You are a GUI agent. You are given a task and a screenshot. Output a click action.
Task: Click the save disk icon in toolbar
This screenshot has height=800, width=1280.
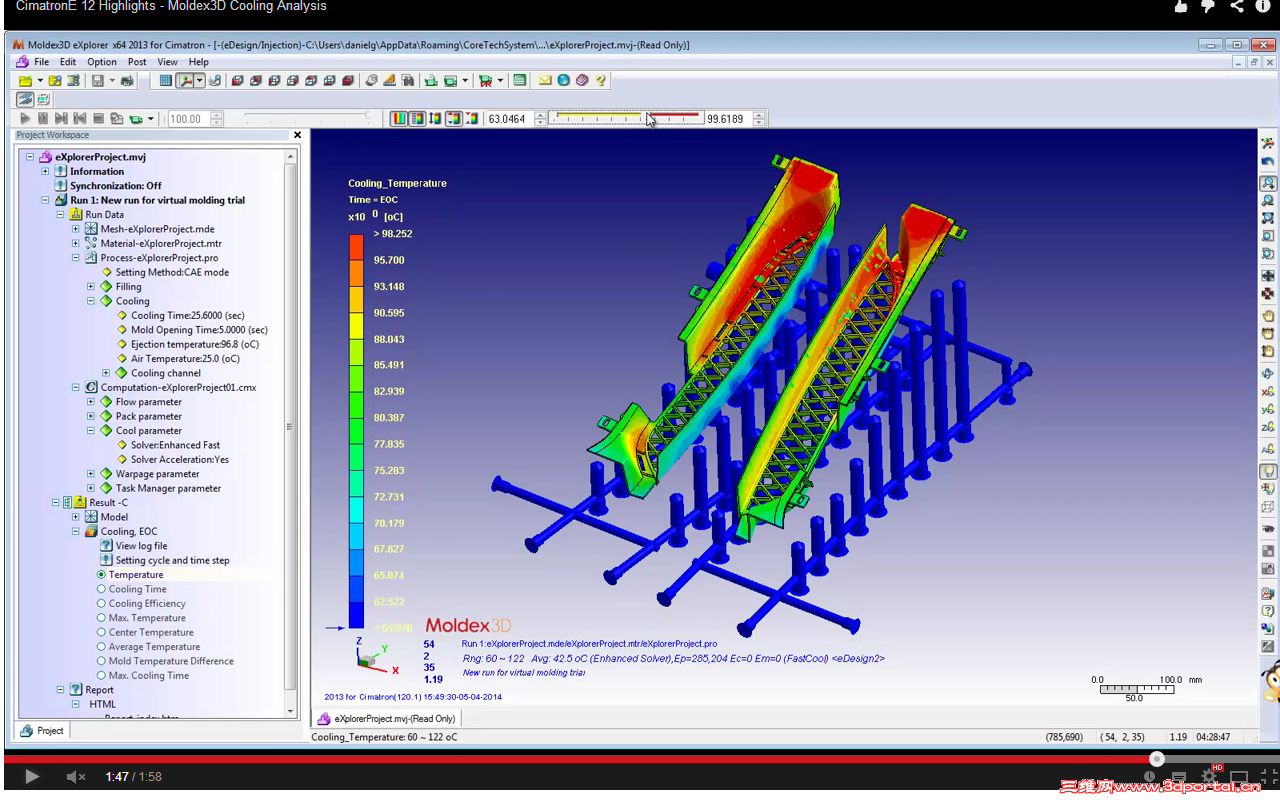click(98, 81)
